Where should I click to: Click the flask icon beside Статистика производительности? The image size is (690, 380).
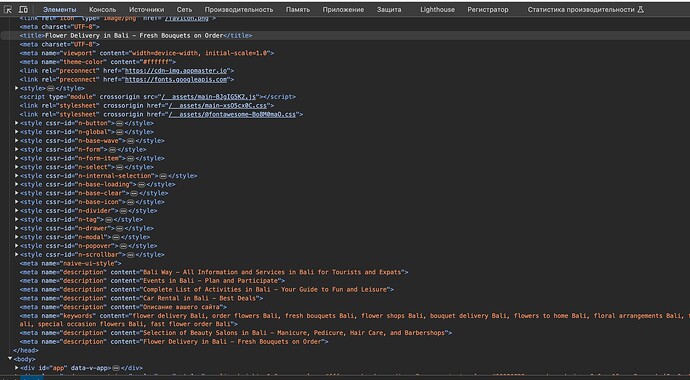pos(641,10)
